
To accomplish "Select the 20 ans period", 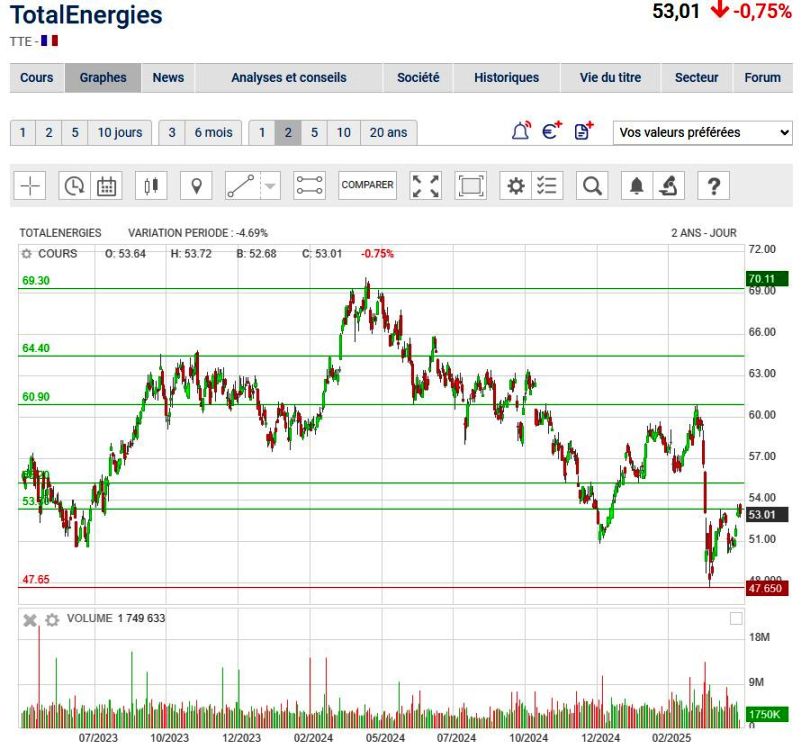I will pyautogui.click(x=389, y=133).
